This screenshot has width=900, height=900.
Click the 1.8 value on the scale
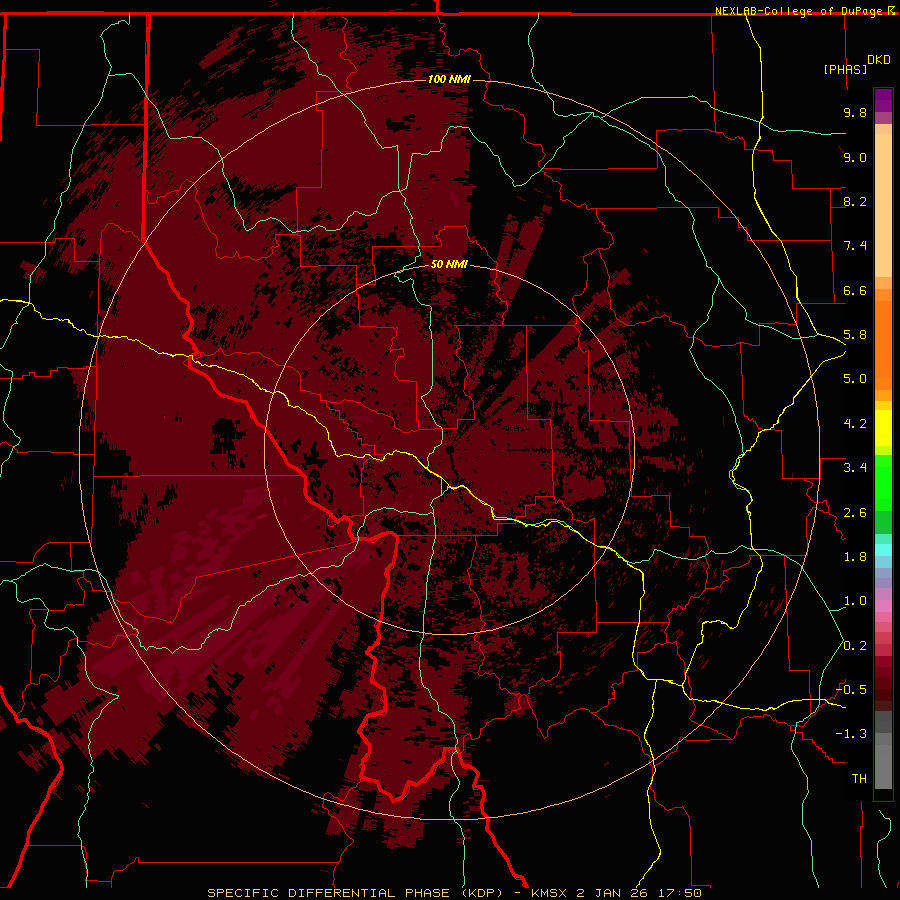pyautogui.click(x=855, y=557)
